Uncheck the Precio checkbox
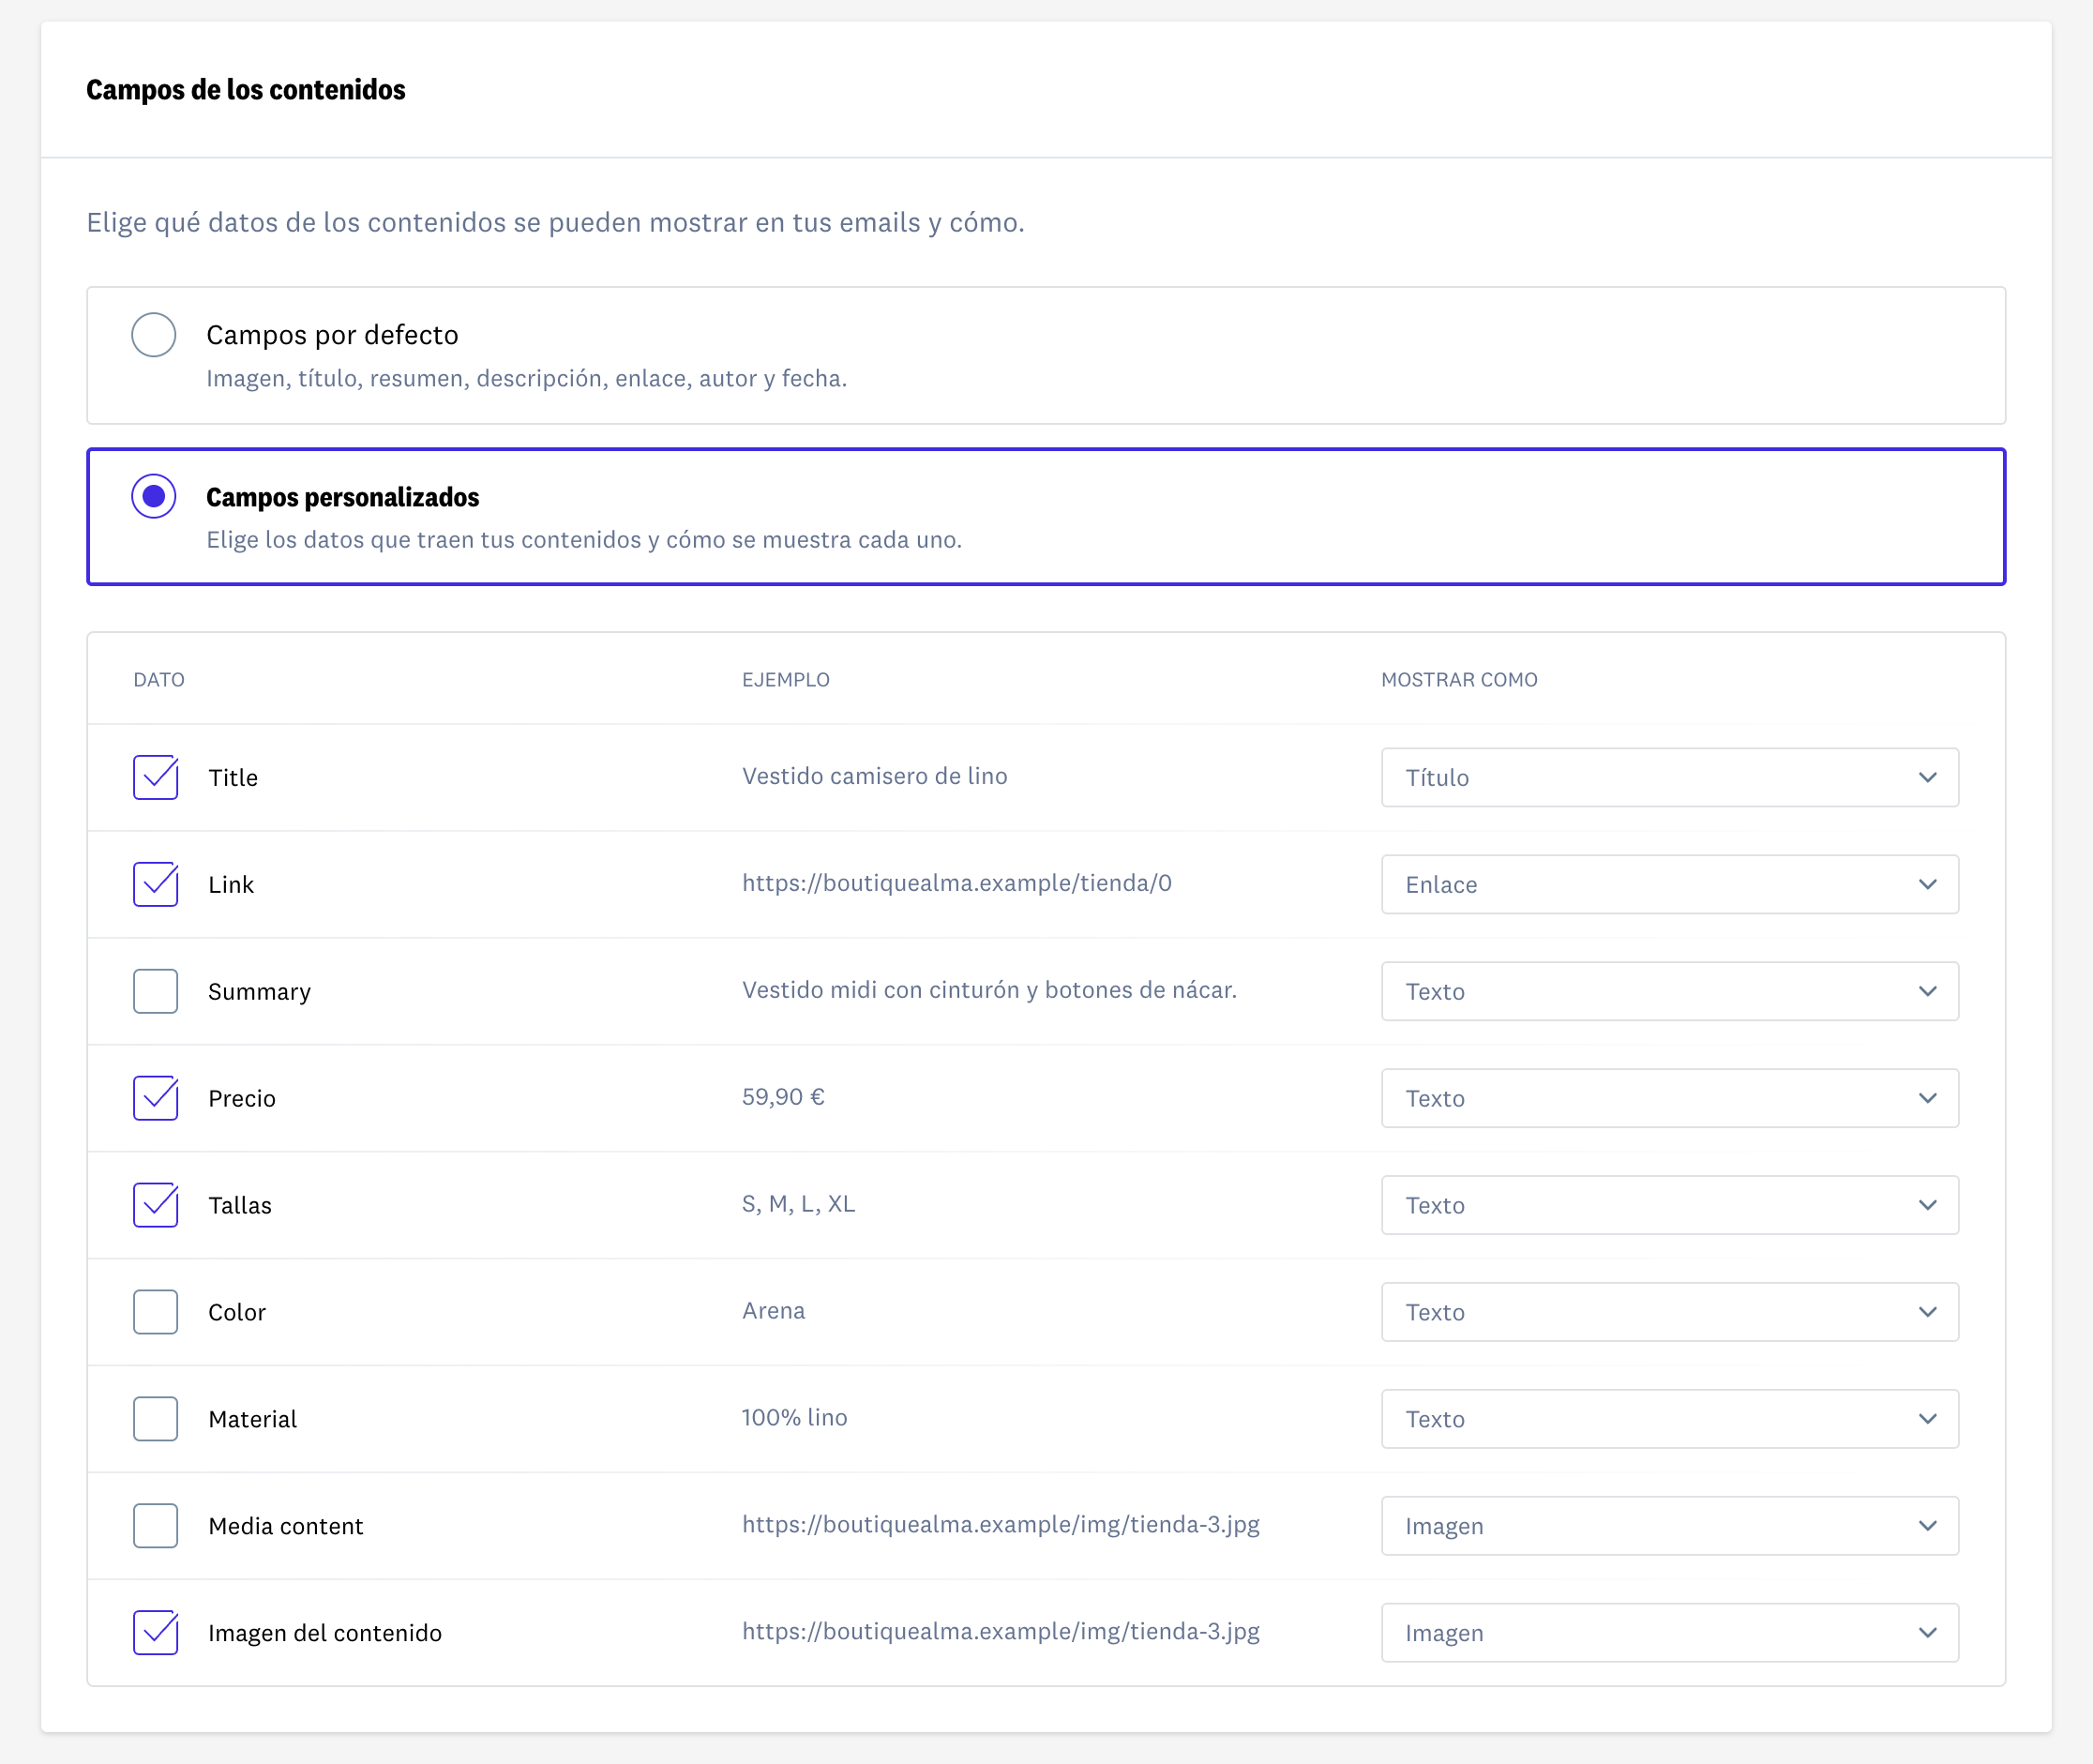This screenshot has width=2093, height=1764. coord(156,1098)
